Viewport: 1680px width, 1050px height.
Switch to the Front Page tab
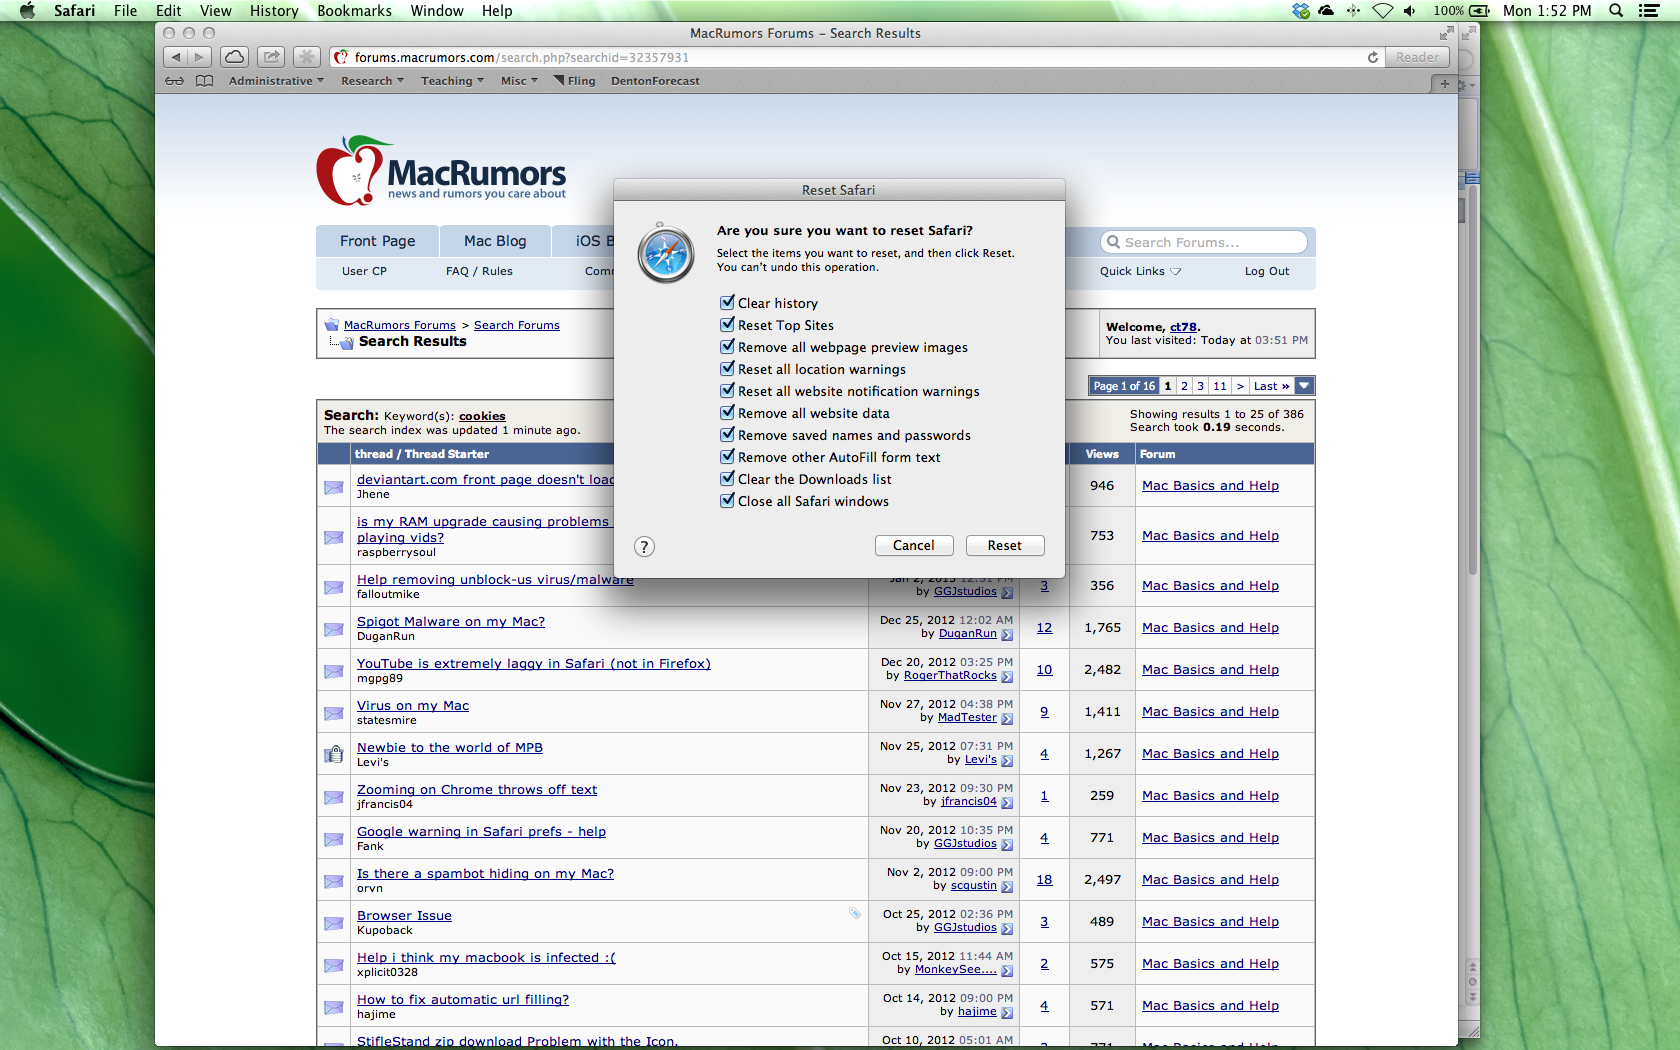tap(377, 241)
